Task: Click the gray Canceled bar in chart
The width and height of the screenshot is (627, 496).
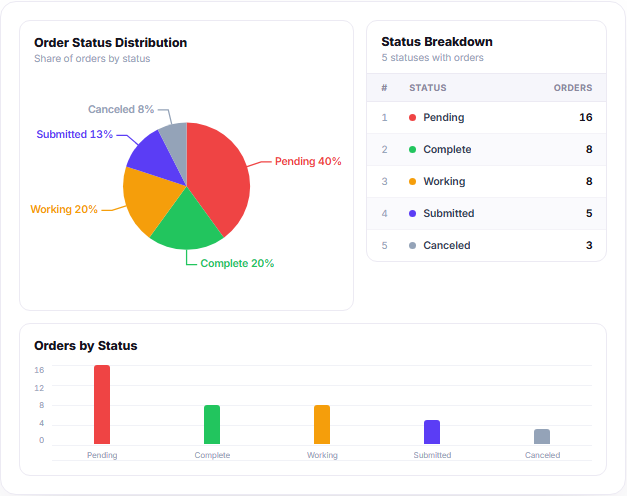Action: point(542,436)
